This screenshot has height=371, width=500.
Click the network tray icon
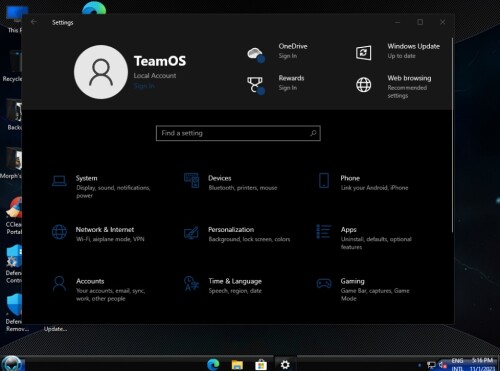[431, 365]
